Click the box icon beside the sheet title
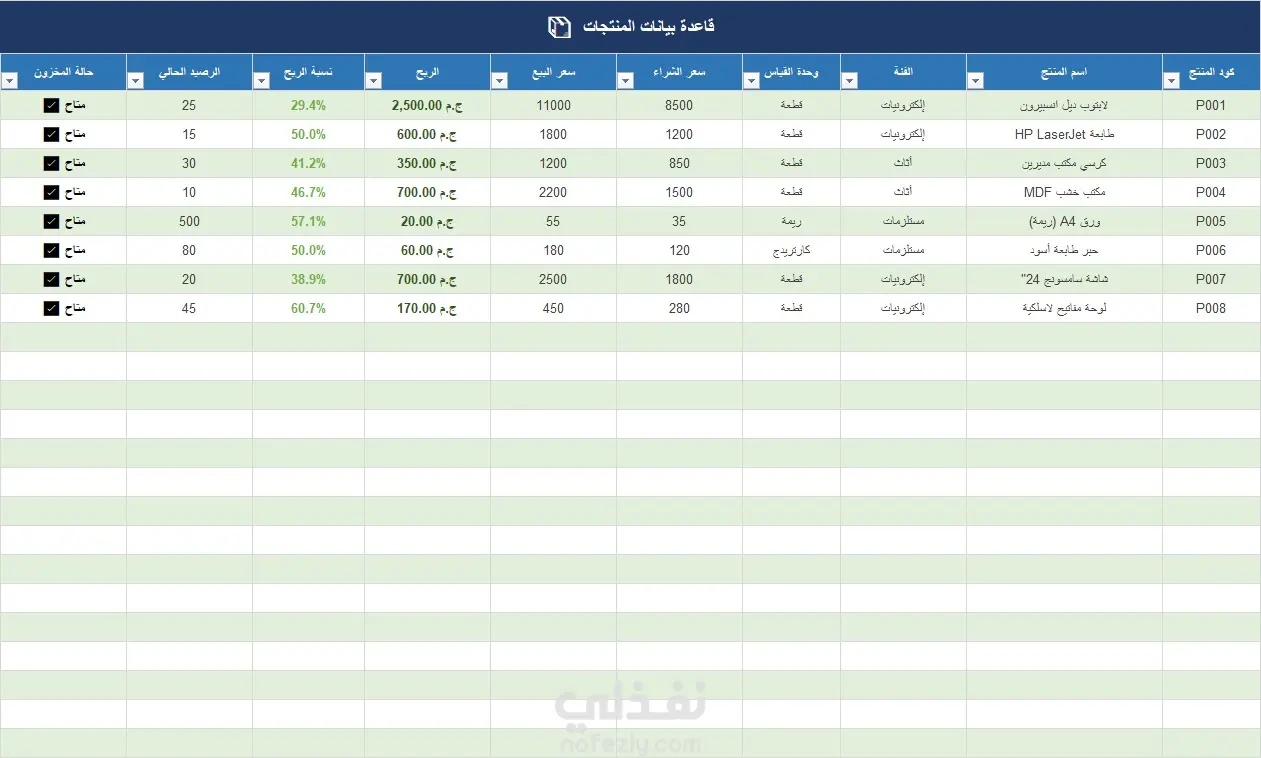This screenshot has height=758, width=1261. pyautogui.click(x=560, y=27)
